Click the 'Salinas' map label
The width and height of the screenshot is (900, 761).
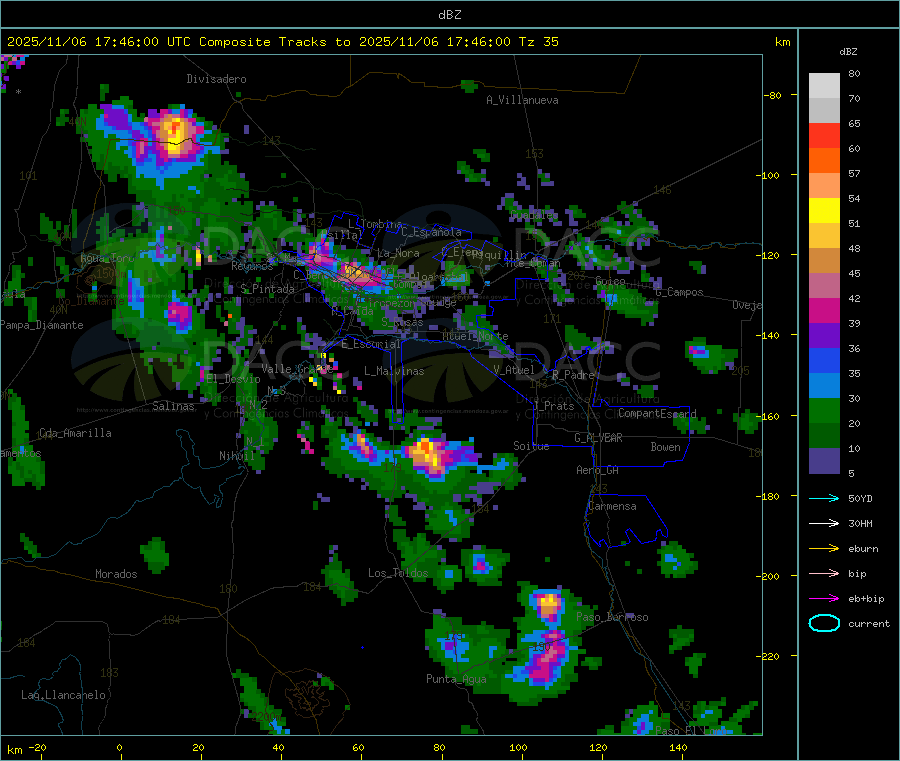tap(173, 406)
